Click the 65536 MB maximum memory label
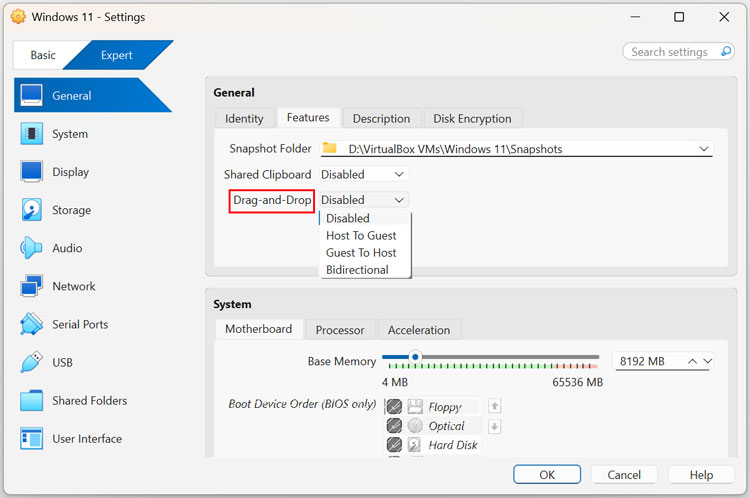This screenshot has height=498, width=750. coord(577,382)
